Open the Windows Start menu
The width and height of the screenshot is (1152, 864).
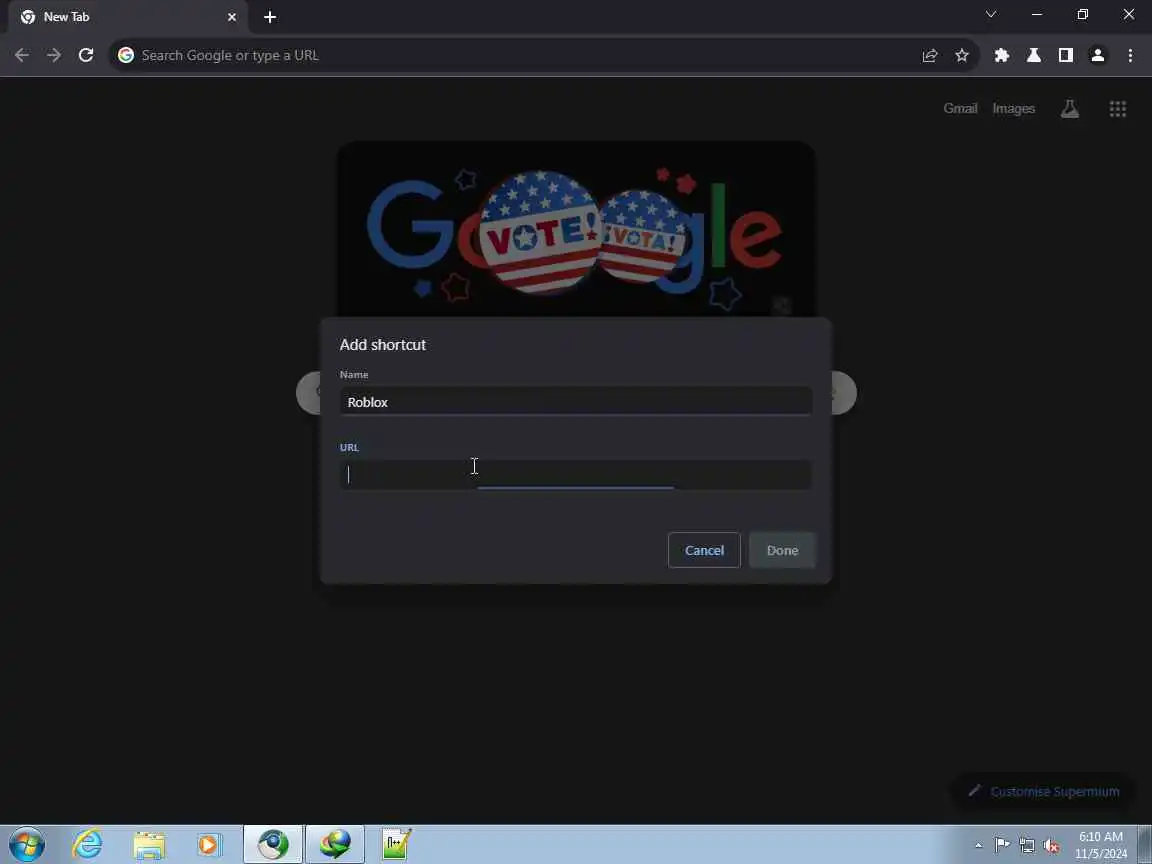[x=27, y=844]
